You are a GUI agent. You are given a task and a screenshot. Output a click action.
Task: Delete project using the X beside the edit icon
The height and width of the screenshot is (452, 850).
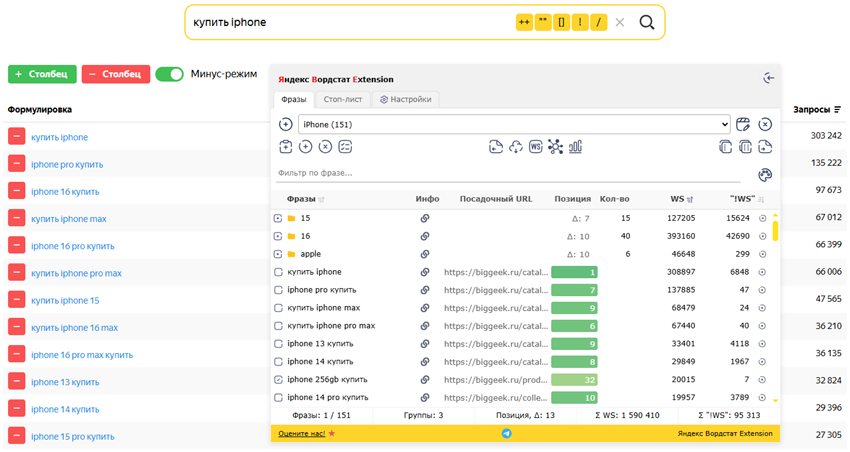coord(764,124)
